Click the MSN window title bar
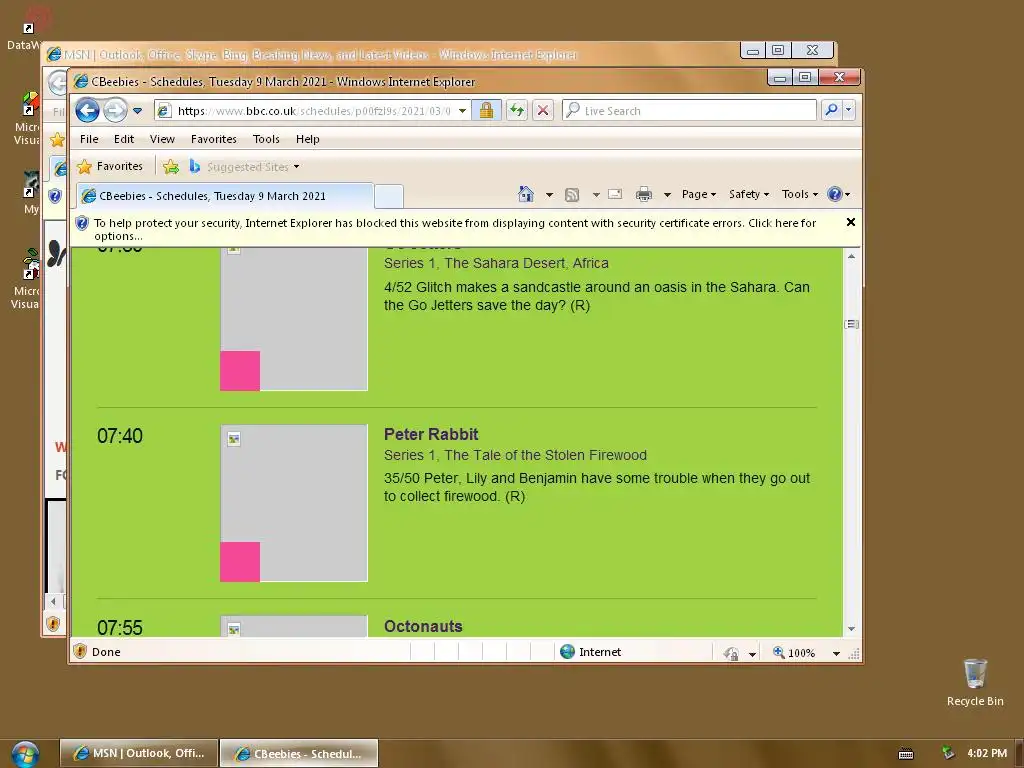 [x=392, y=54]
